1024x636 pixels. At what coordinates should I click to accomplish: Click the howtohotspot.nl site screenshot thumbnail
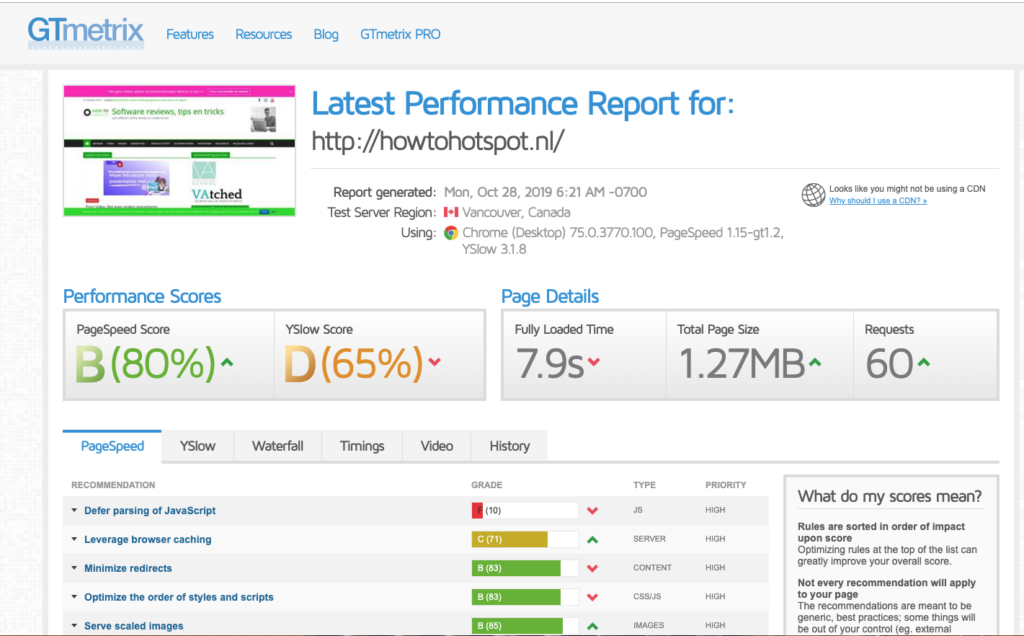[x=179, y=150]
